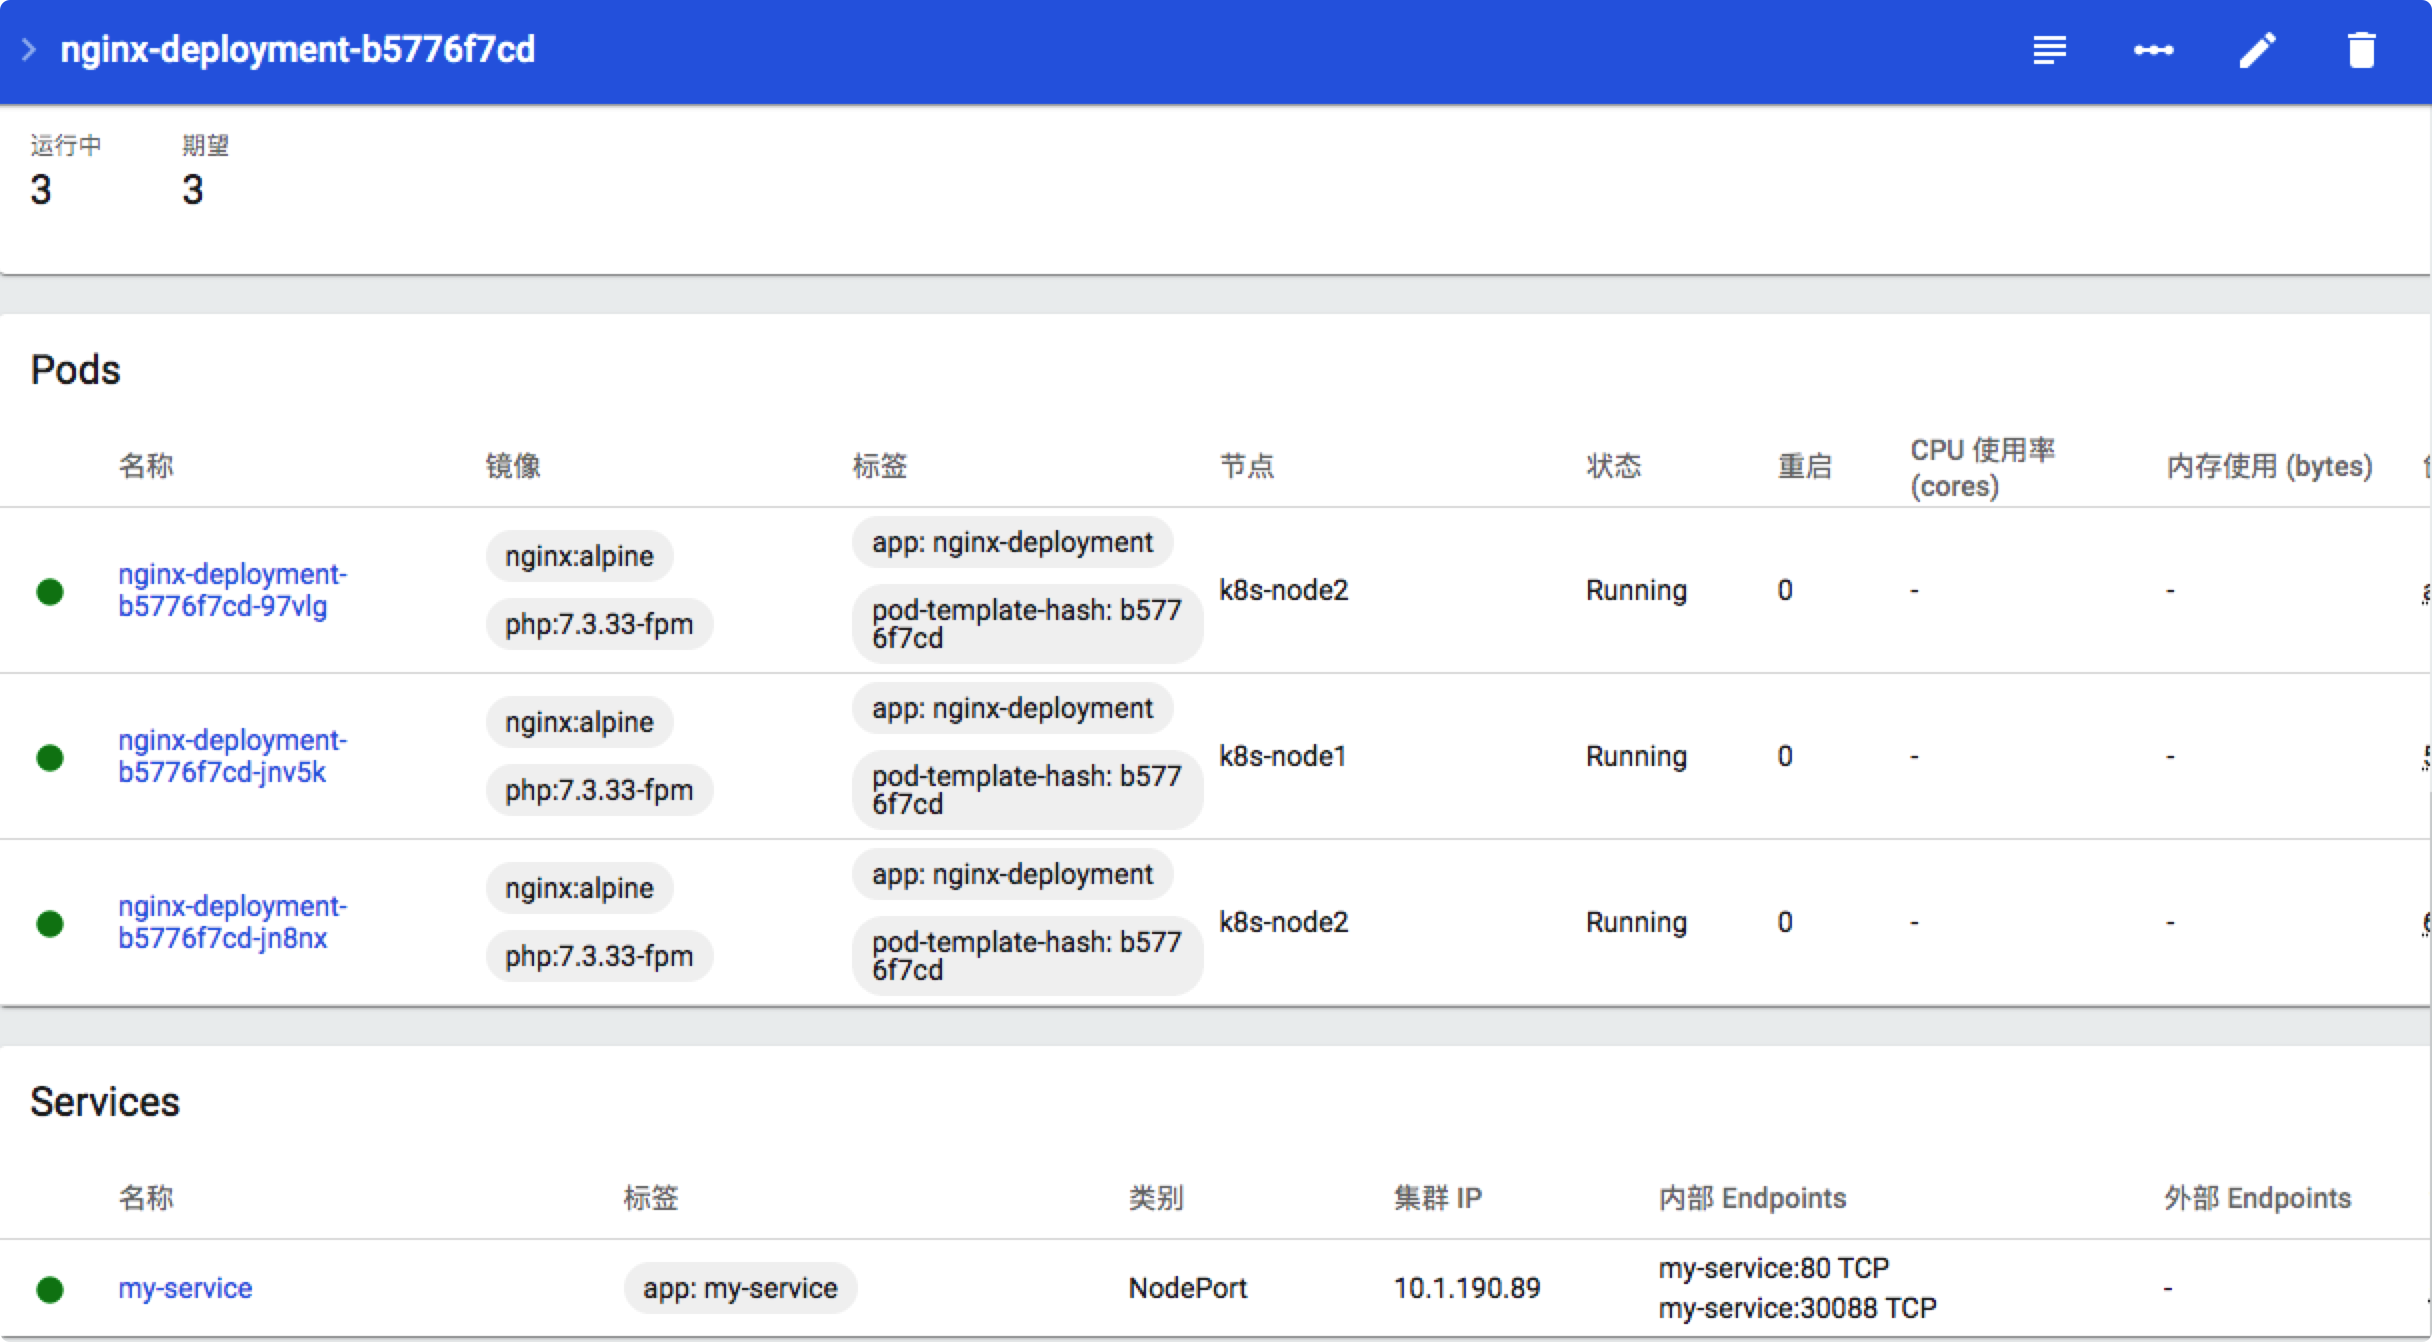Click green status dot of pod jnv5k
Image resolution: width=2432 pixels, height=1342 pixels.
[x=50, y=757]
